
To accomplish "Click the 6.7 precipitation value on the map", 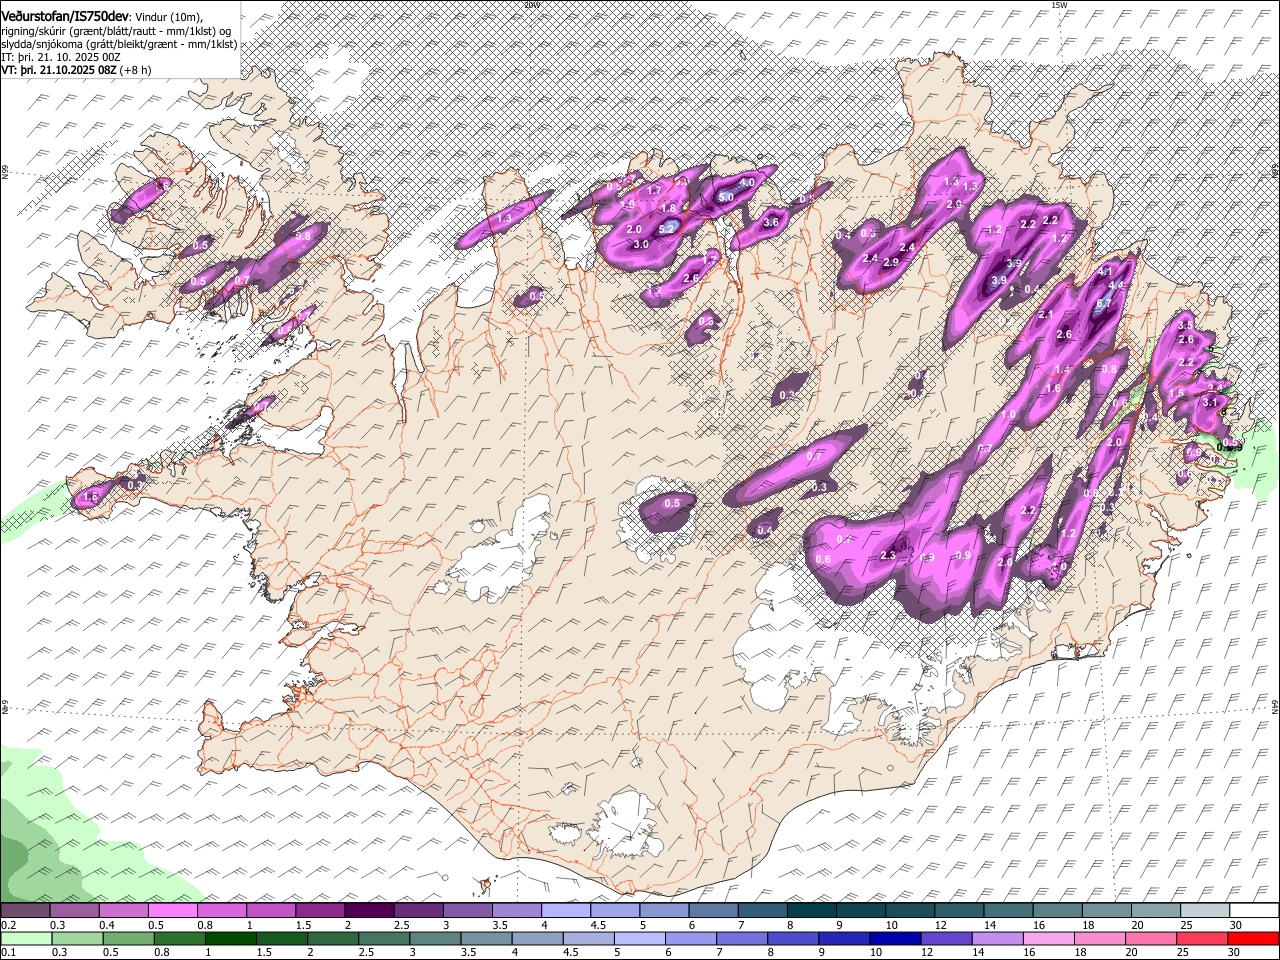I will coord(1104,303).
